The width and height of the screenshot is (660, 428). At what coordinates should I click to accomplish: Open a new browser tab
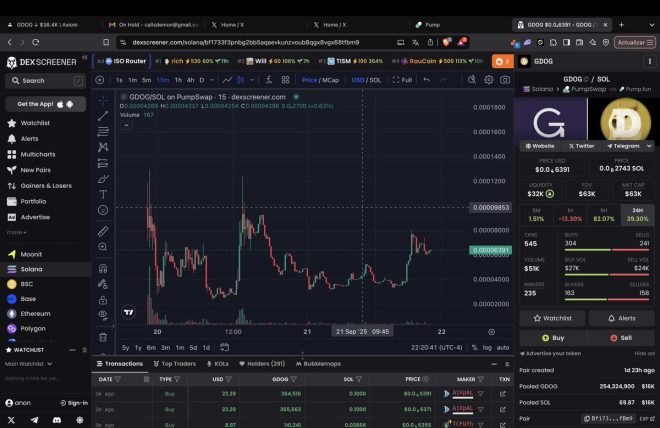tap(621, 25)
